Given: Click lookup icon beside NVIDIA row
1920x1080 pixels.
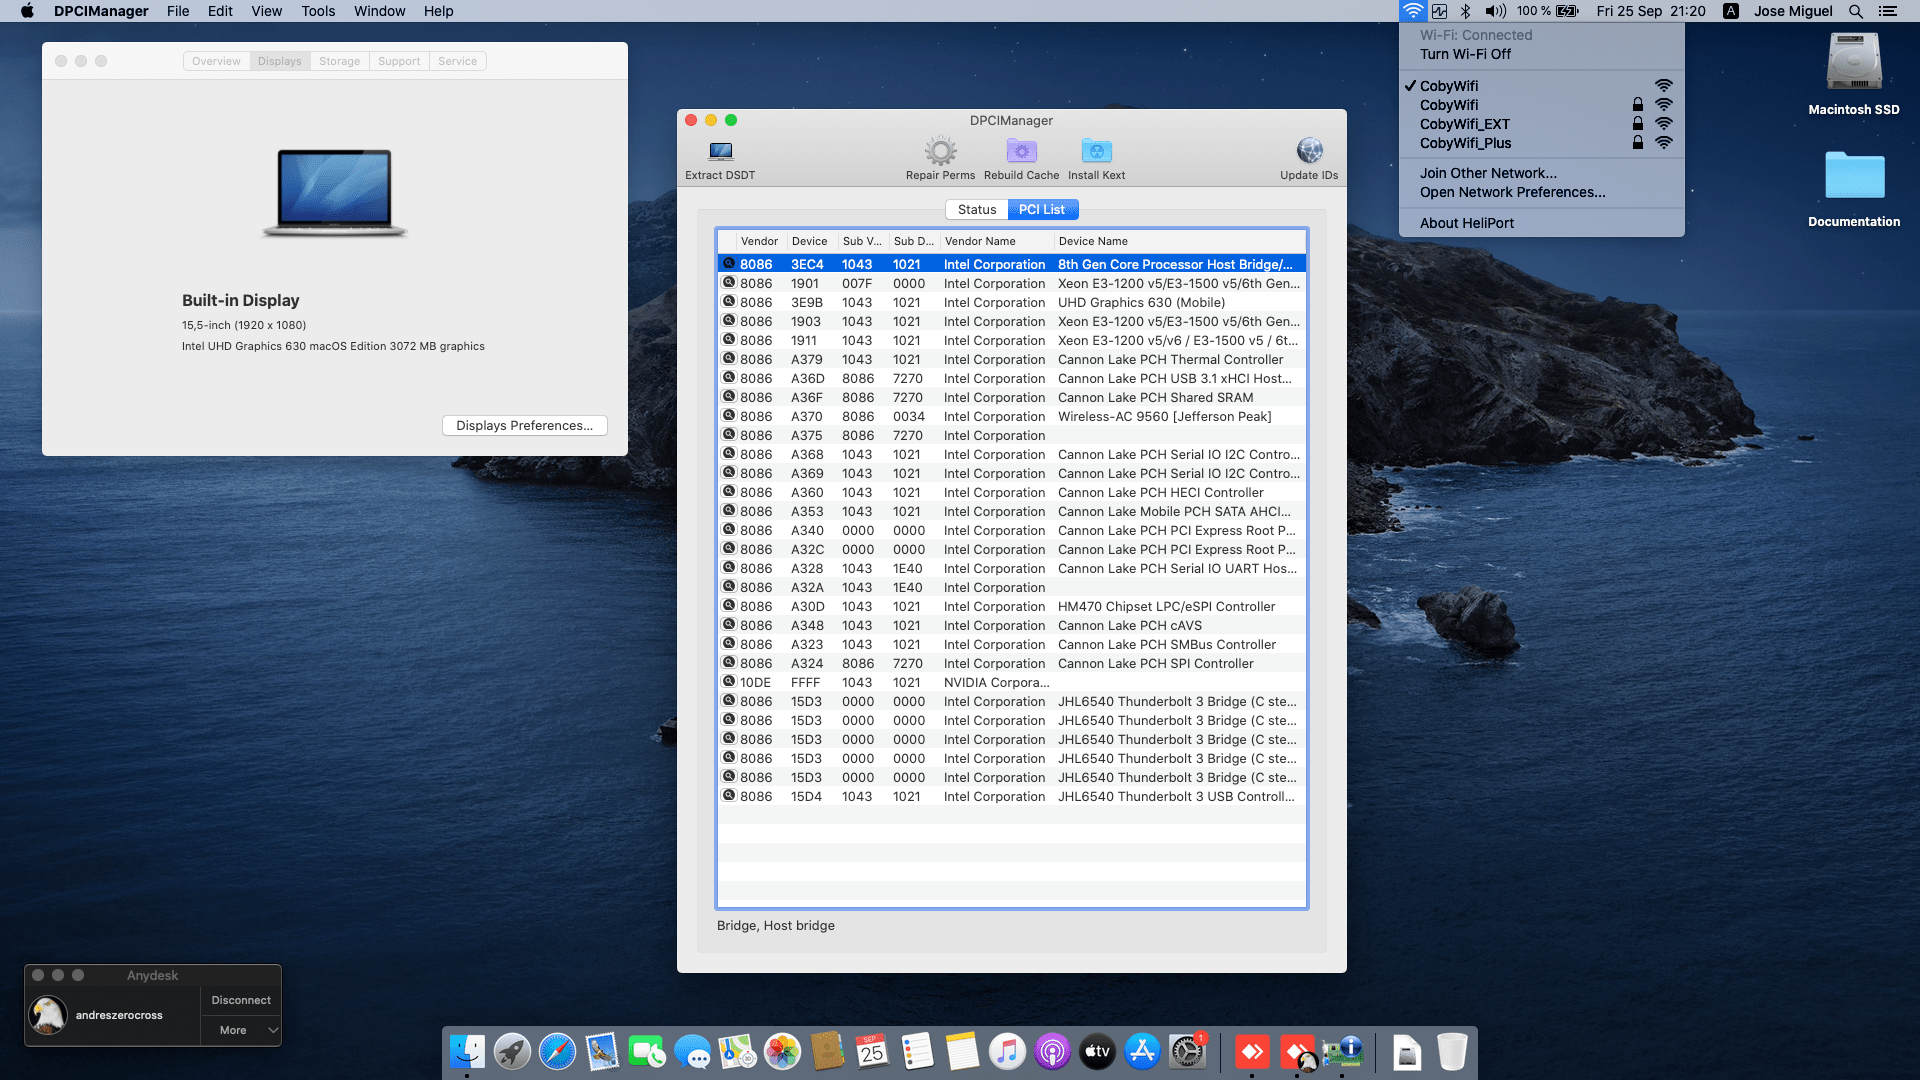Looking at the screenshot, I should coord(729,682).
